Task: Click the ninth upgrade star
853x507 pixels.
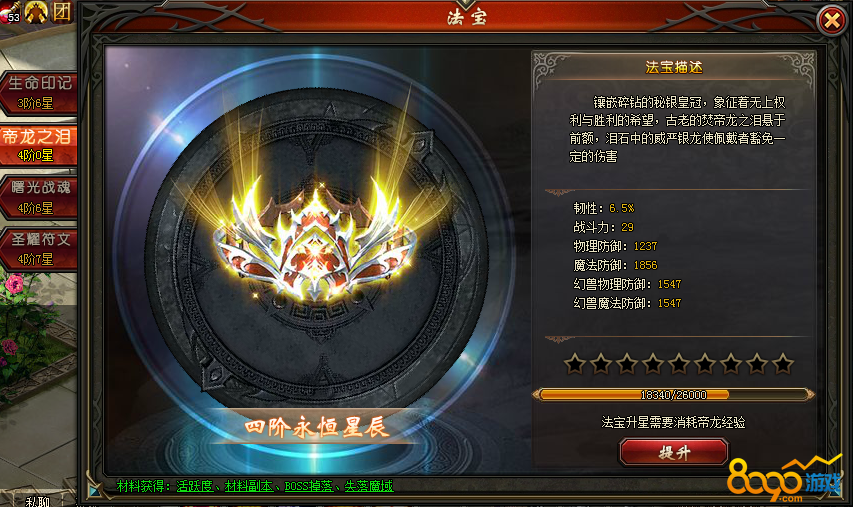Action: pyautogui.click(x=783, y=363)
